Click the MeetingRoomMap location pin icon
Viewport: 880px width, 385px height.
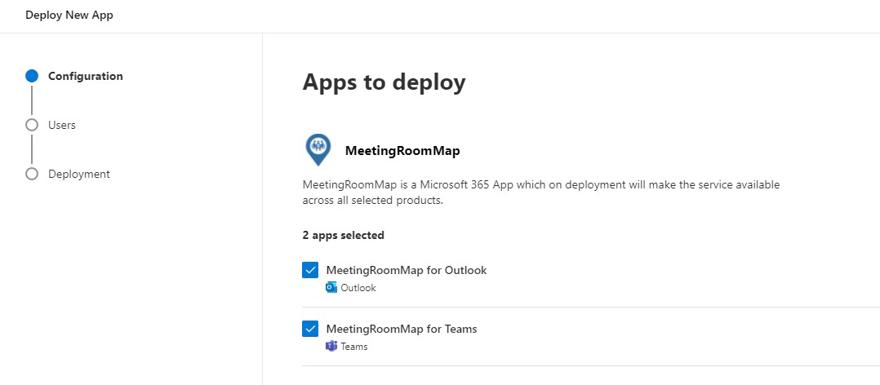(x=318, y=150)
